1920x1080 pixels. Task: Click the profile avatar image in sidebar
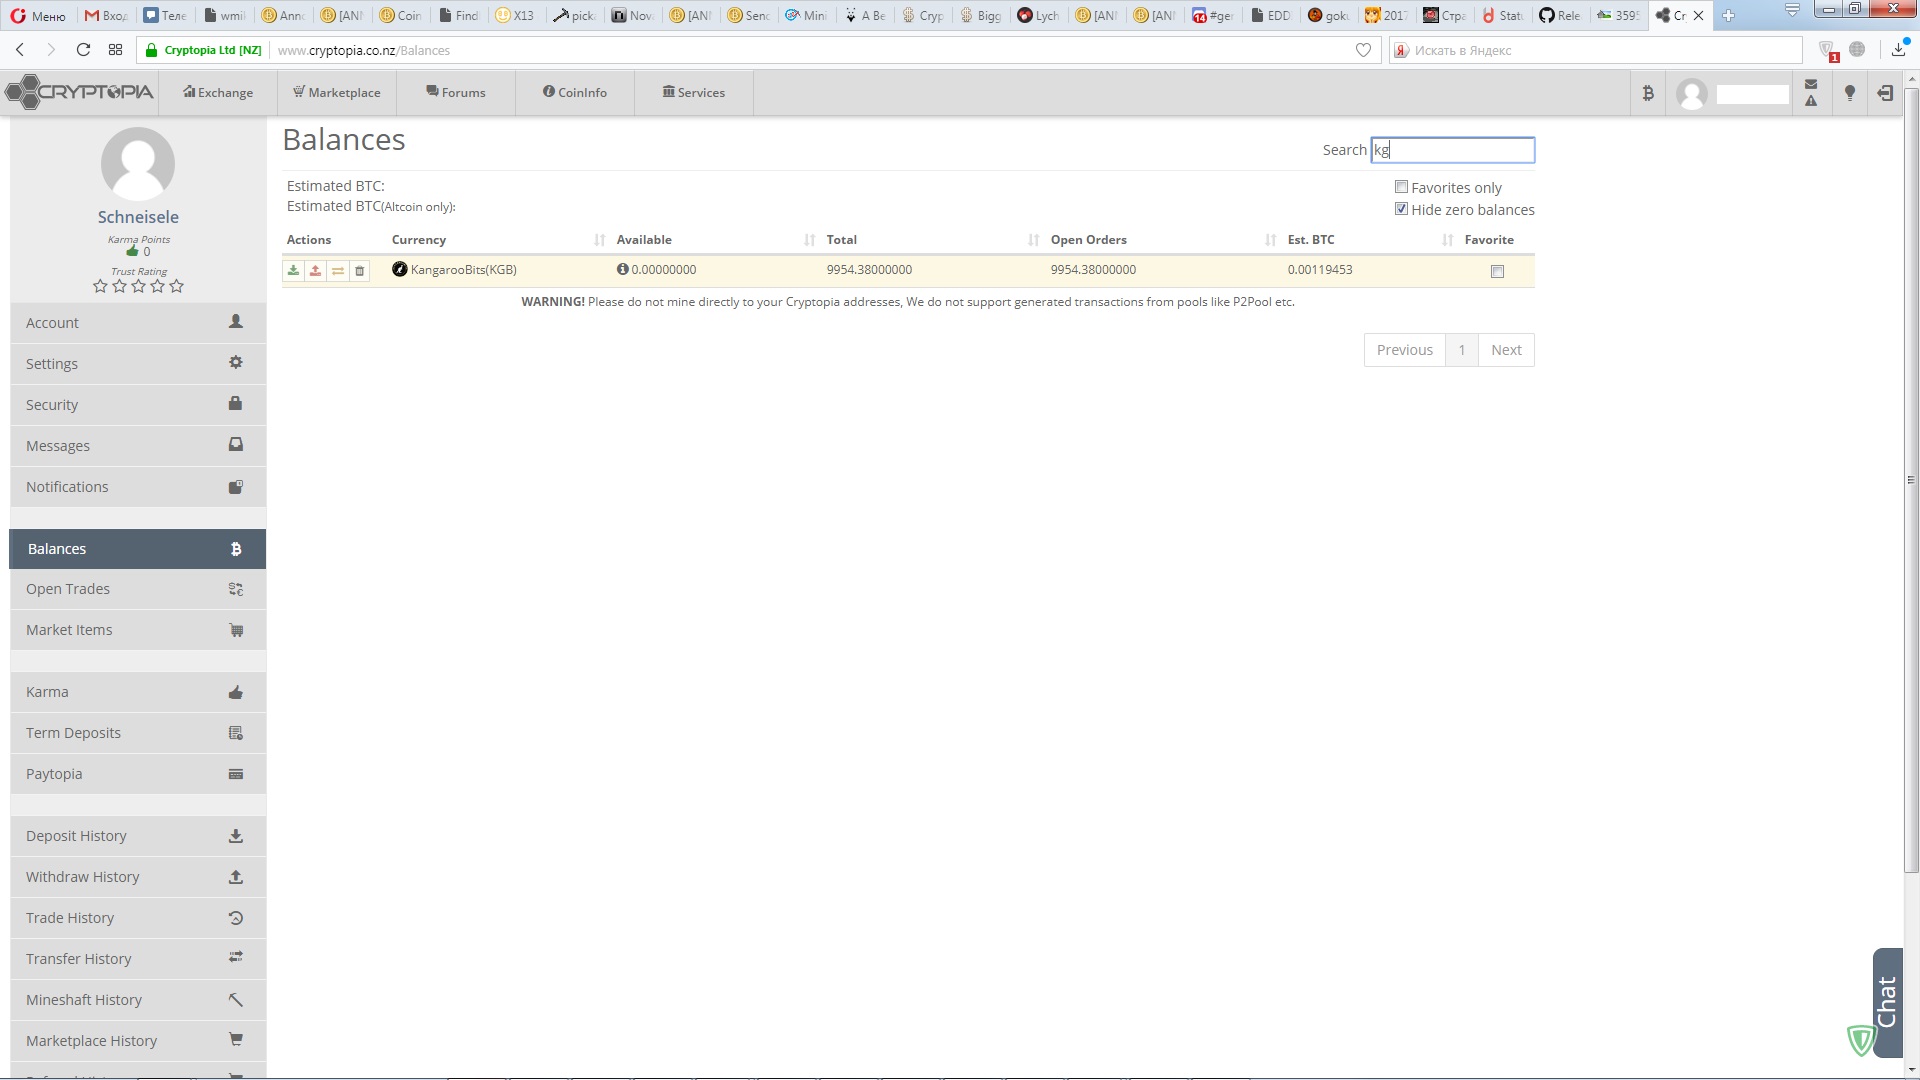pos(138,164)
